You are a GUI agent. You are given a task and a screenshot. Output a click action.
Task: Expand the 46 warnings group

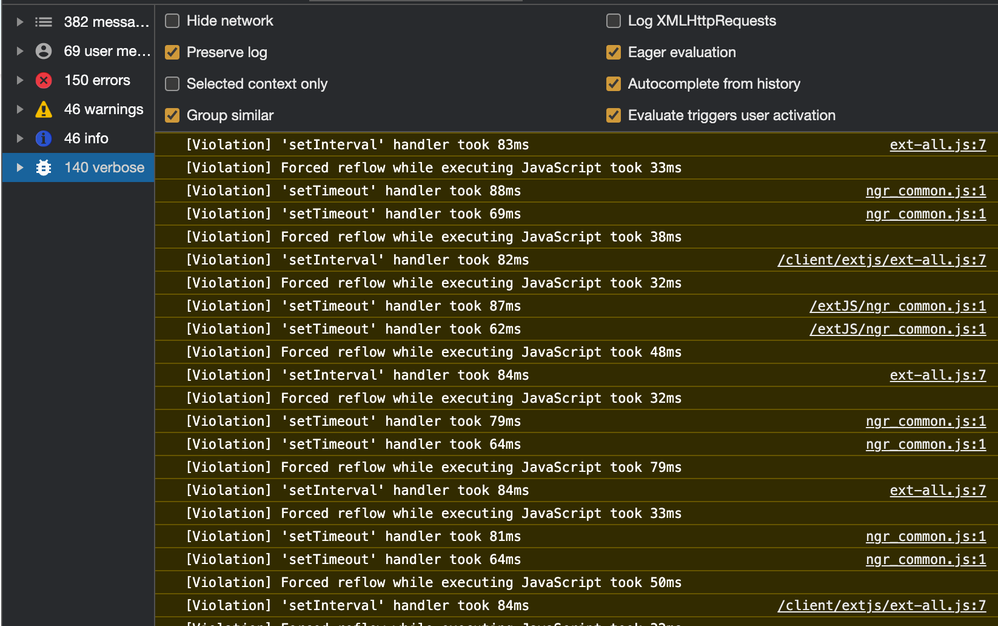pyautogui.click(x=20, y=109)
